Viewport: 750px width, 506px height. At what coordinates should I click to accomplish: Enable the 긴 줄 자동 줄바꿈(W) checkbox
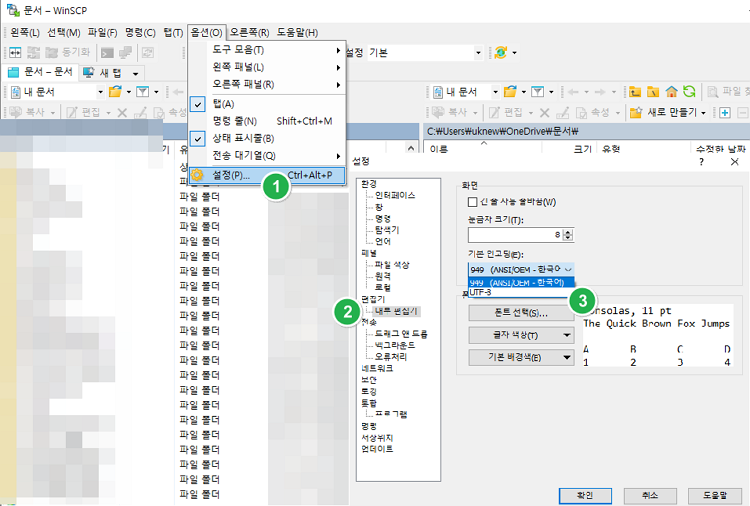pyautogui.click(x=472, y=202)
